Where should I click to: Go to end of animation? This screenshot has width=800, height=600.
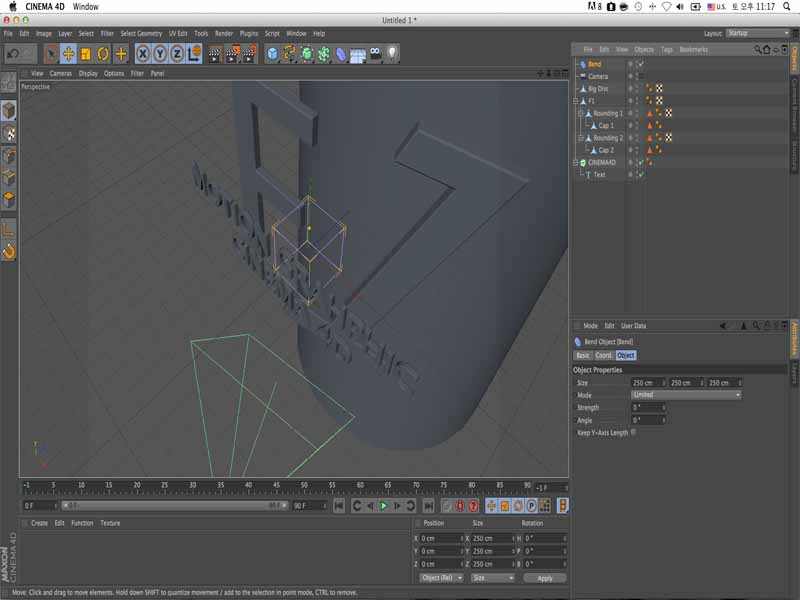(429, 506)
